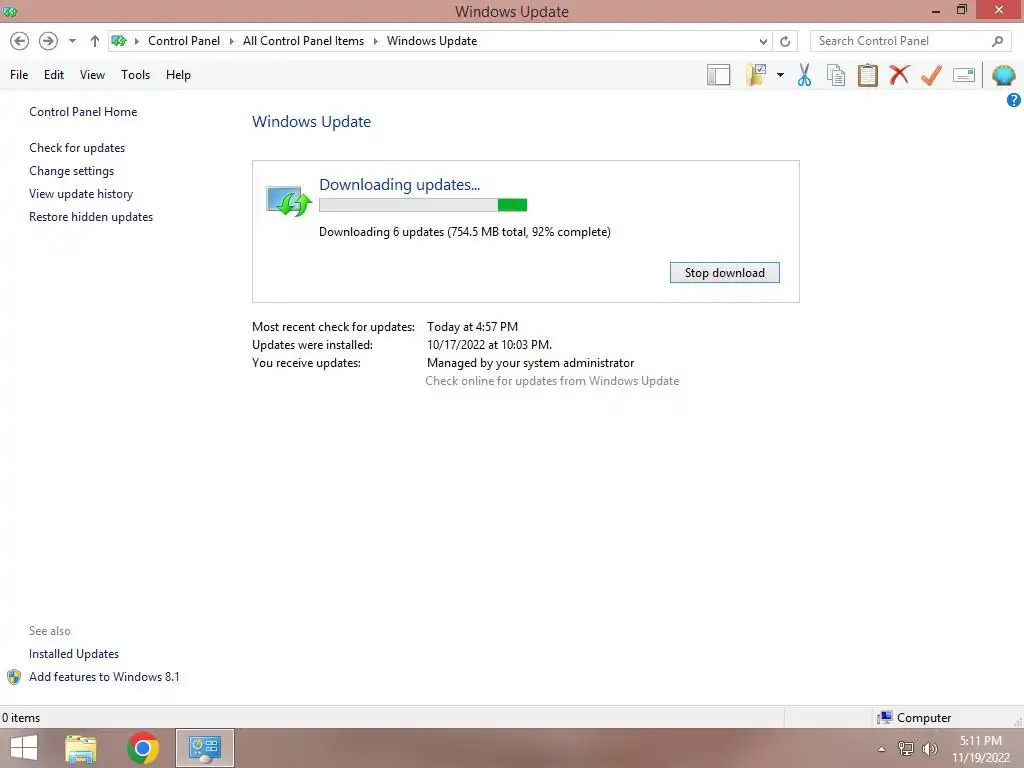This screenshot has width=1024, height=768.
Task: Click the Computer status bar entry
Action: point(915,718)
